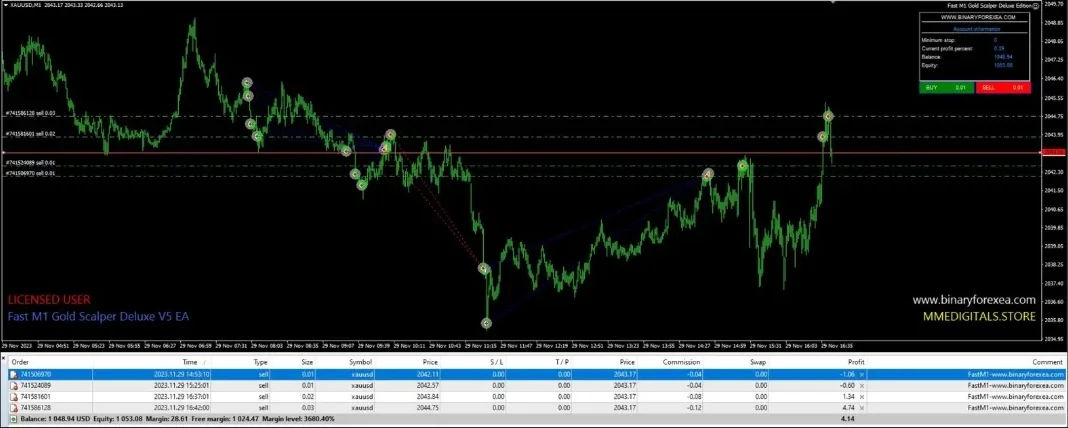Screen dimensions: 1068x428
Task: Select open time 2023.11.29 16:42:00
Action: click(181, 407)
